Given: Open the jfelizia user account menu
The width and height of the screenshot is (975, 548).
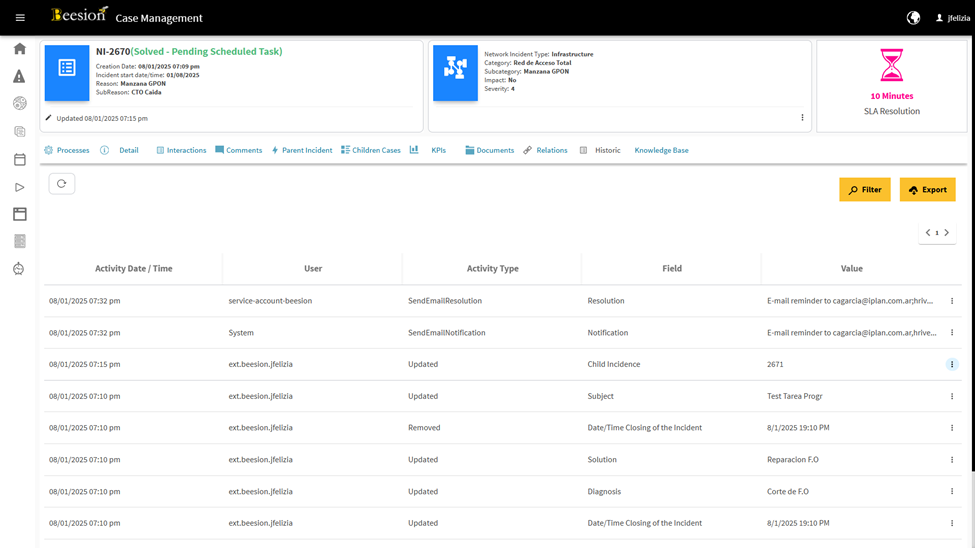Looking at the screenshot, I should click(x=952, y=18).
